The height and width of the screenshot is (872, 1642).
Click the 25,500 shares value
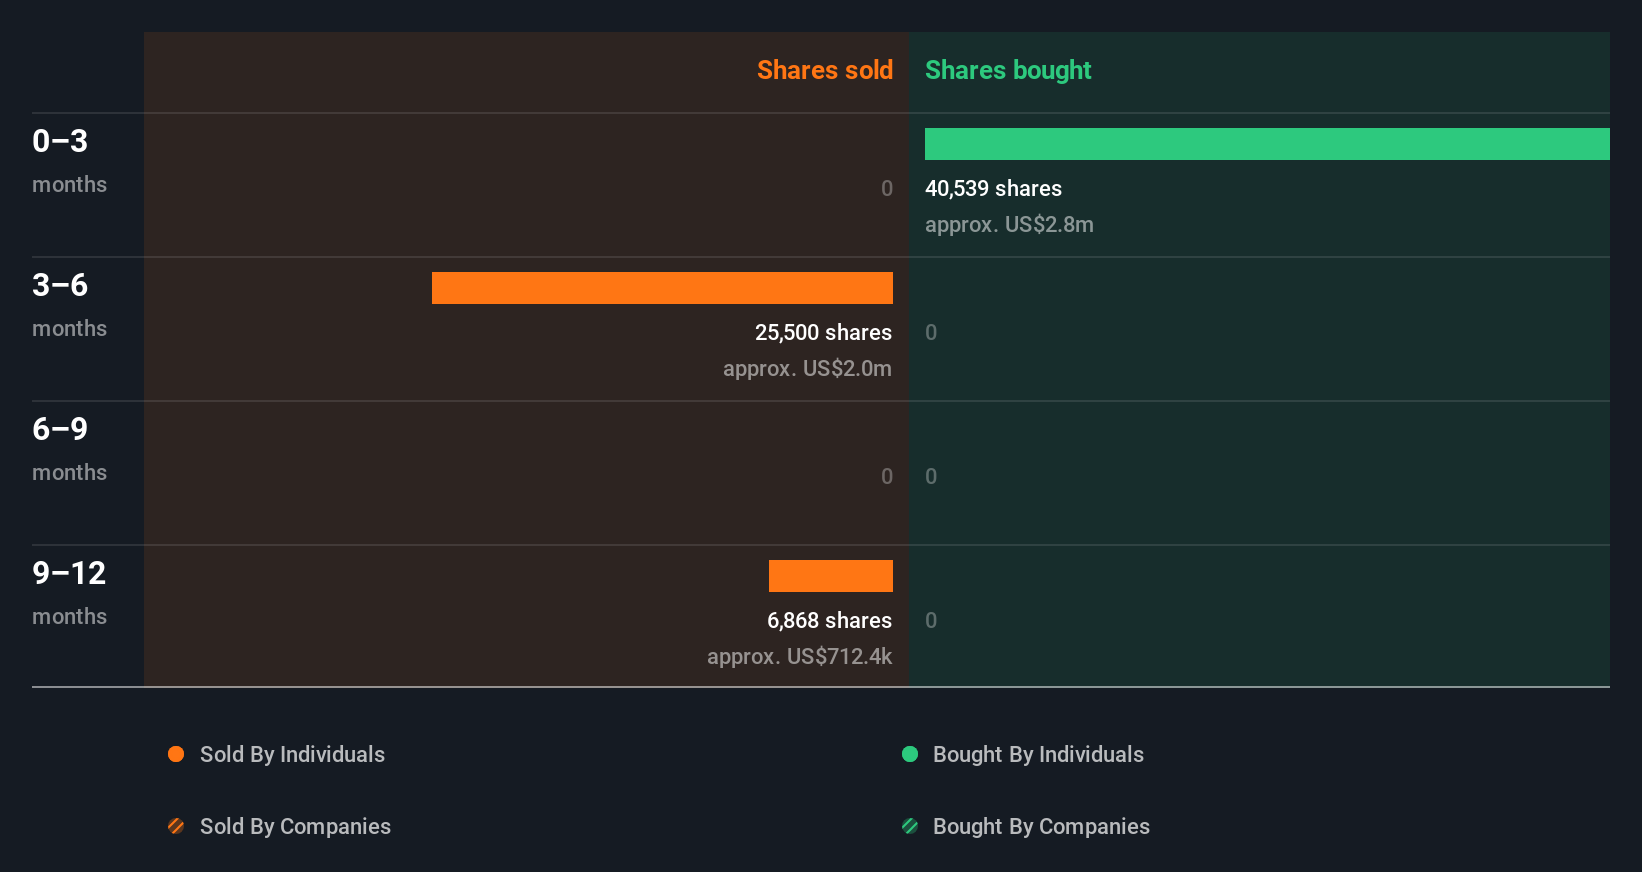[x=823, y=332]
